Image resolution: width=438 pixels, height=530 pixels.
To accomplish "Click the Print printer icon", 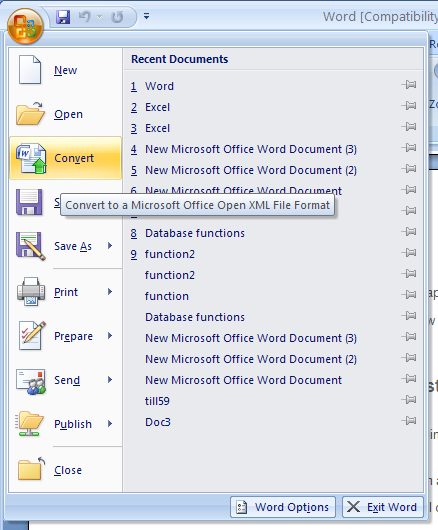I will click(31, 292).
